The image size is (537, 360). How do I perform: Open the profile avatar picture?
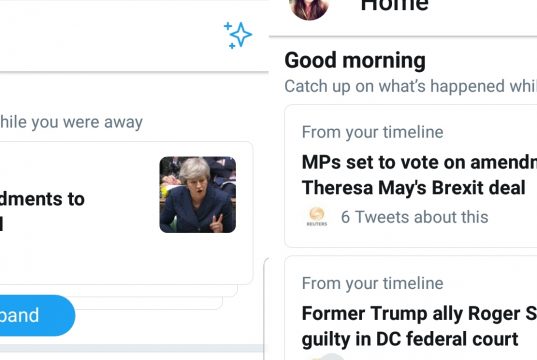(x=309, y=9)
